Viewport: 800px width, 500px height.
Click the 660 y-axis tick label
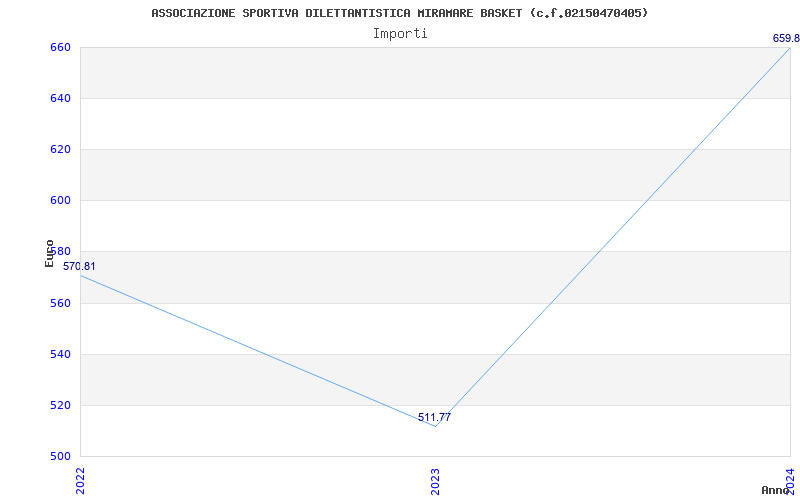click(60, 47)
